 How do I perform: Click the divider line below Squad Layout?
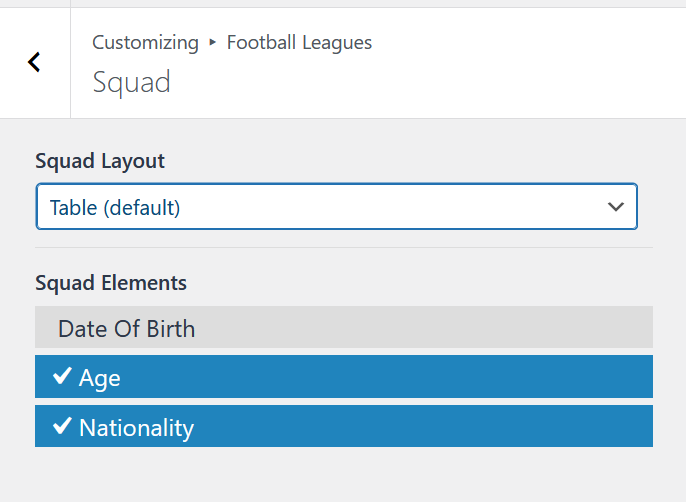344,248
